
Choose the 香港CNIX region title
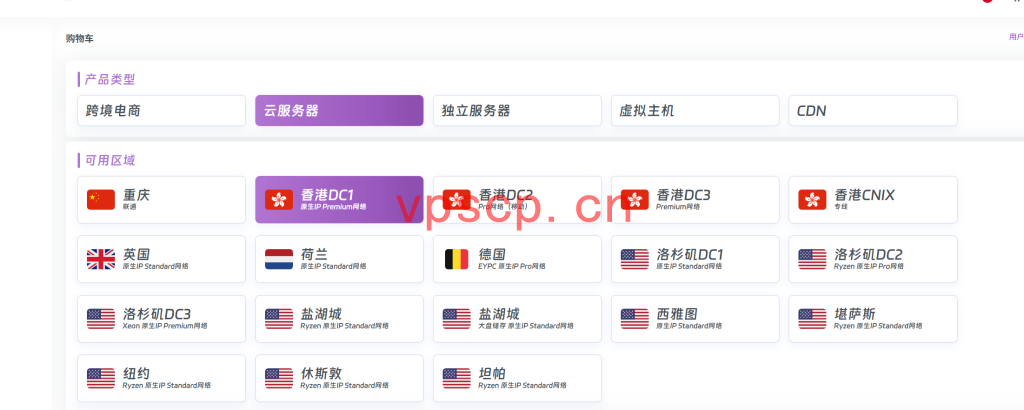pos(864,195)
